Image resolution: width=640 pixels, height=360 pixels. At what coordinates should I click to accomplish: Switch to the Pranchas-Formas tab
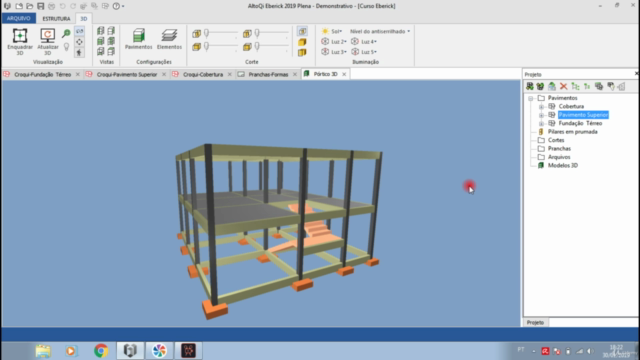268,74
